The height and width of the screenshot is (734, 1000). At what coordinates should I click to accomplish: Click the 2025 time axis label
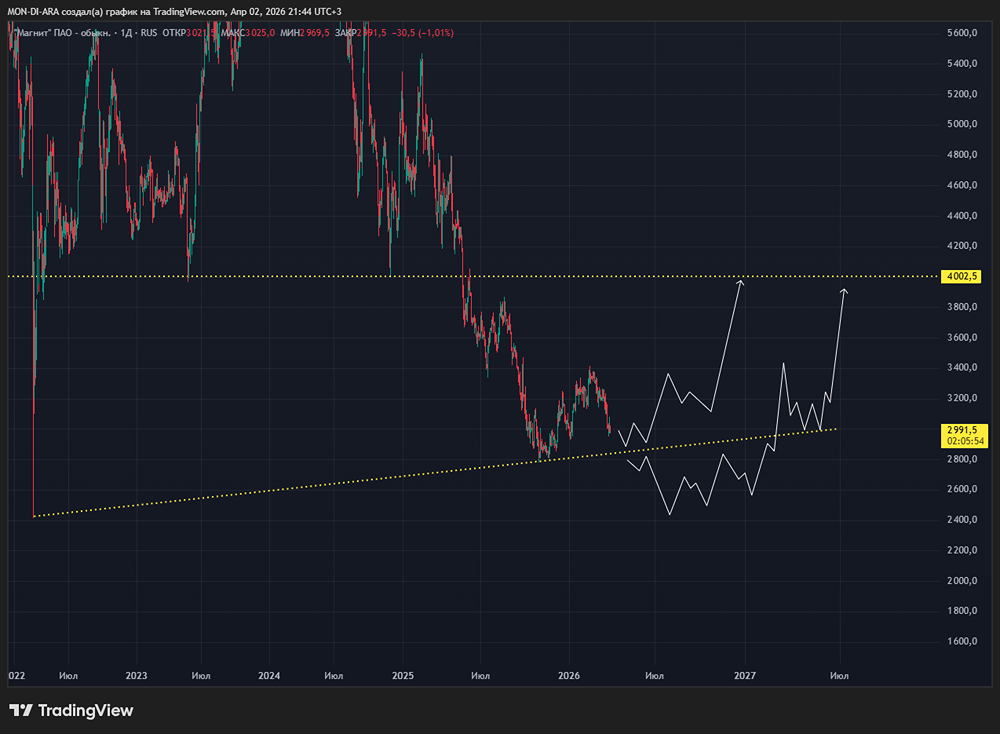[x=402, y=676]
